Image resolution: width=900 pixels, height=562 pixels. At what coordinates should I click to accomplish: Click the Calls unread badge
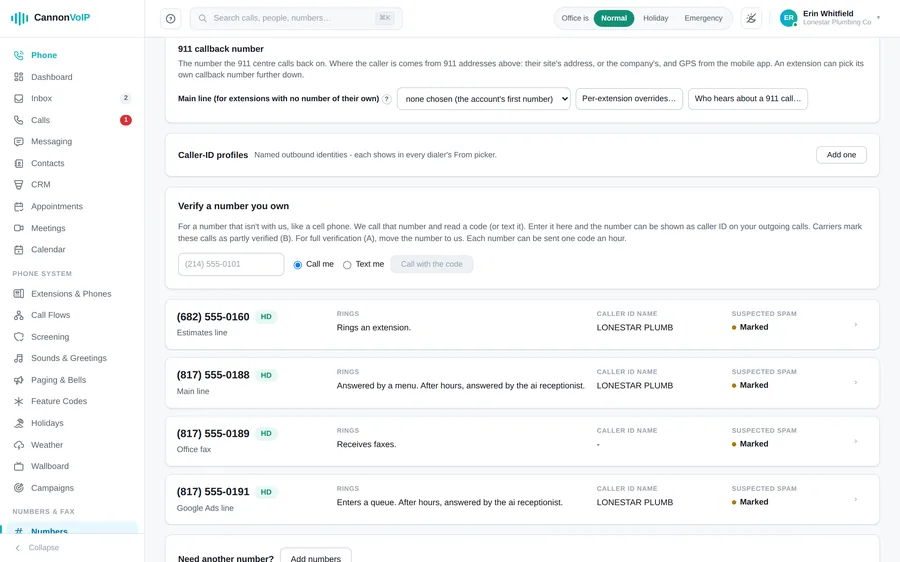coord(126,120)
